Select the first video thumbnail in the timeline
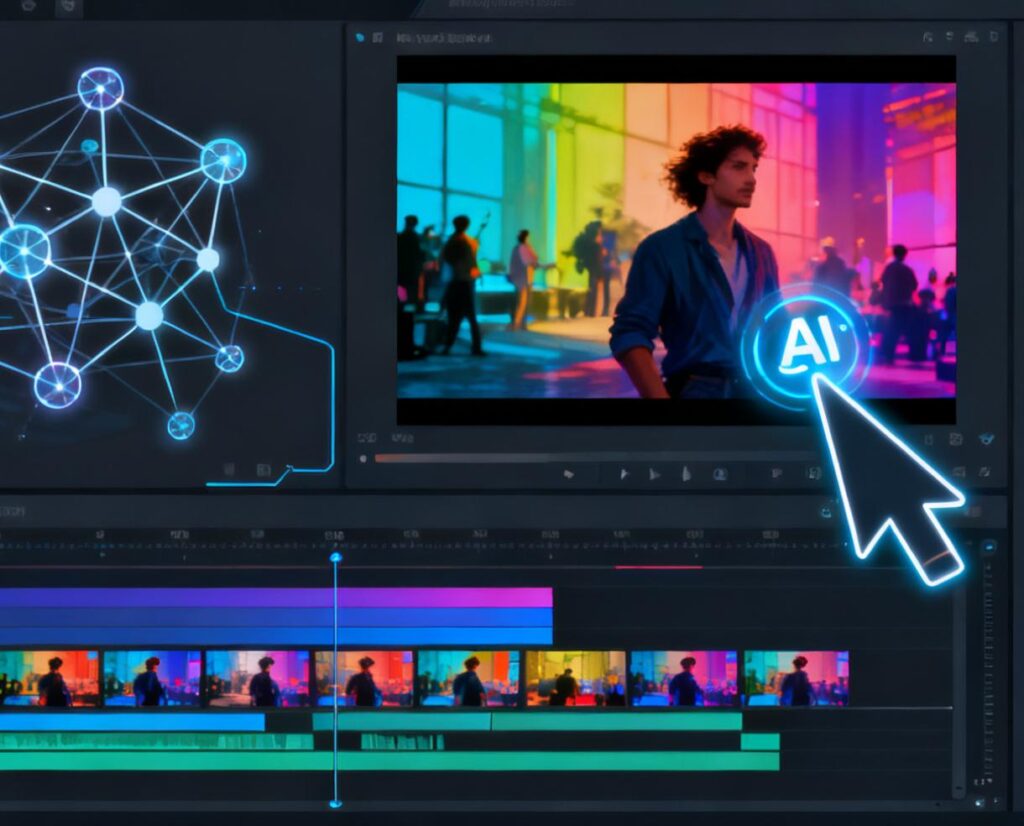The height and width of the screenshot is (826, 1024). [x=50, y=678]
